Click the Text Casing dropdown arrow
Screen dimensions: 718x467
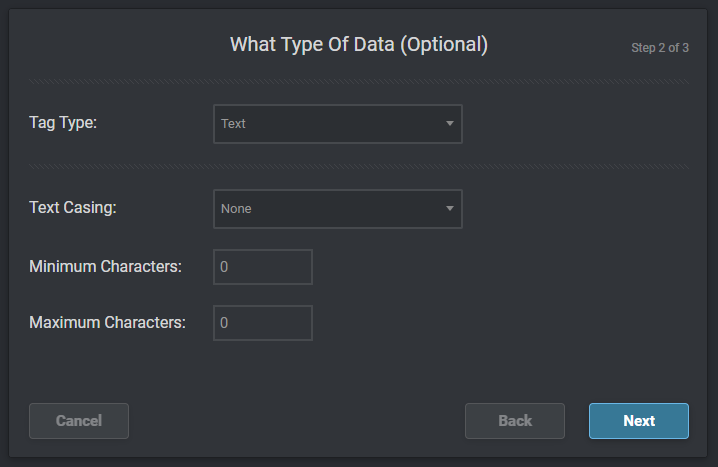click(450, 209)
